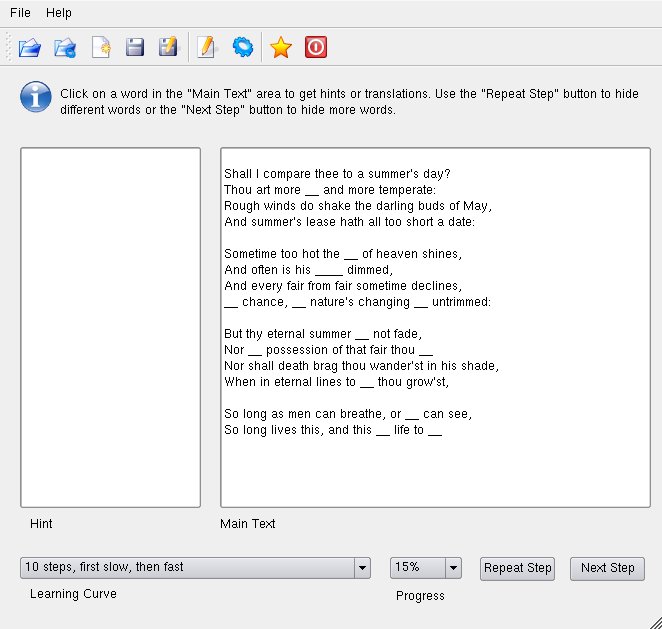Click the yellow star icon

280,47
